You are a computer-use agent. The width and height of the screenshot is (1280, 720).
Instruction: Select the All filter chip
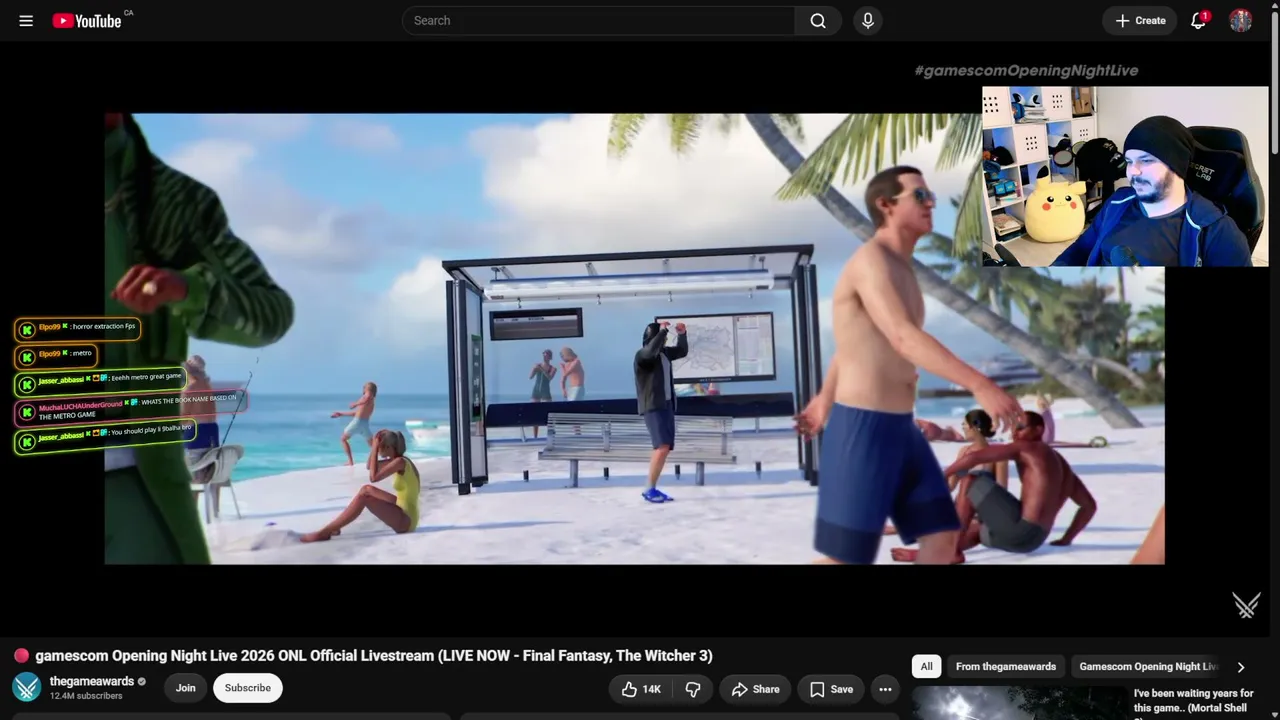926,667
